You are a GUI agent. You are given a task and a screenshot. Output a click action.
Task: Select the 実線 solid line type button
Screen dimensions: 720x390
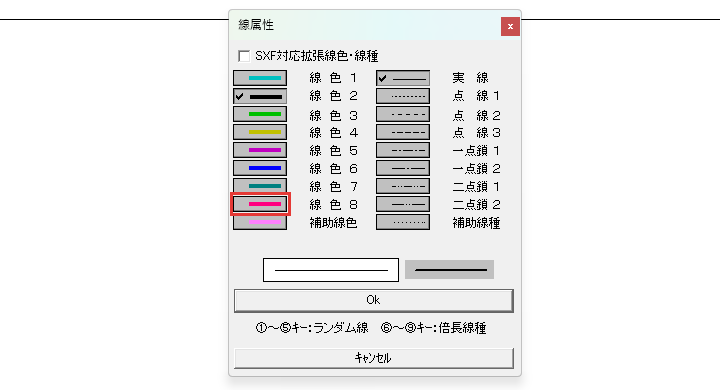(x=403, y=78)
